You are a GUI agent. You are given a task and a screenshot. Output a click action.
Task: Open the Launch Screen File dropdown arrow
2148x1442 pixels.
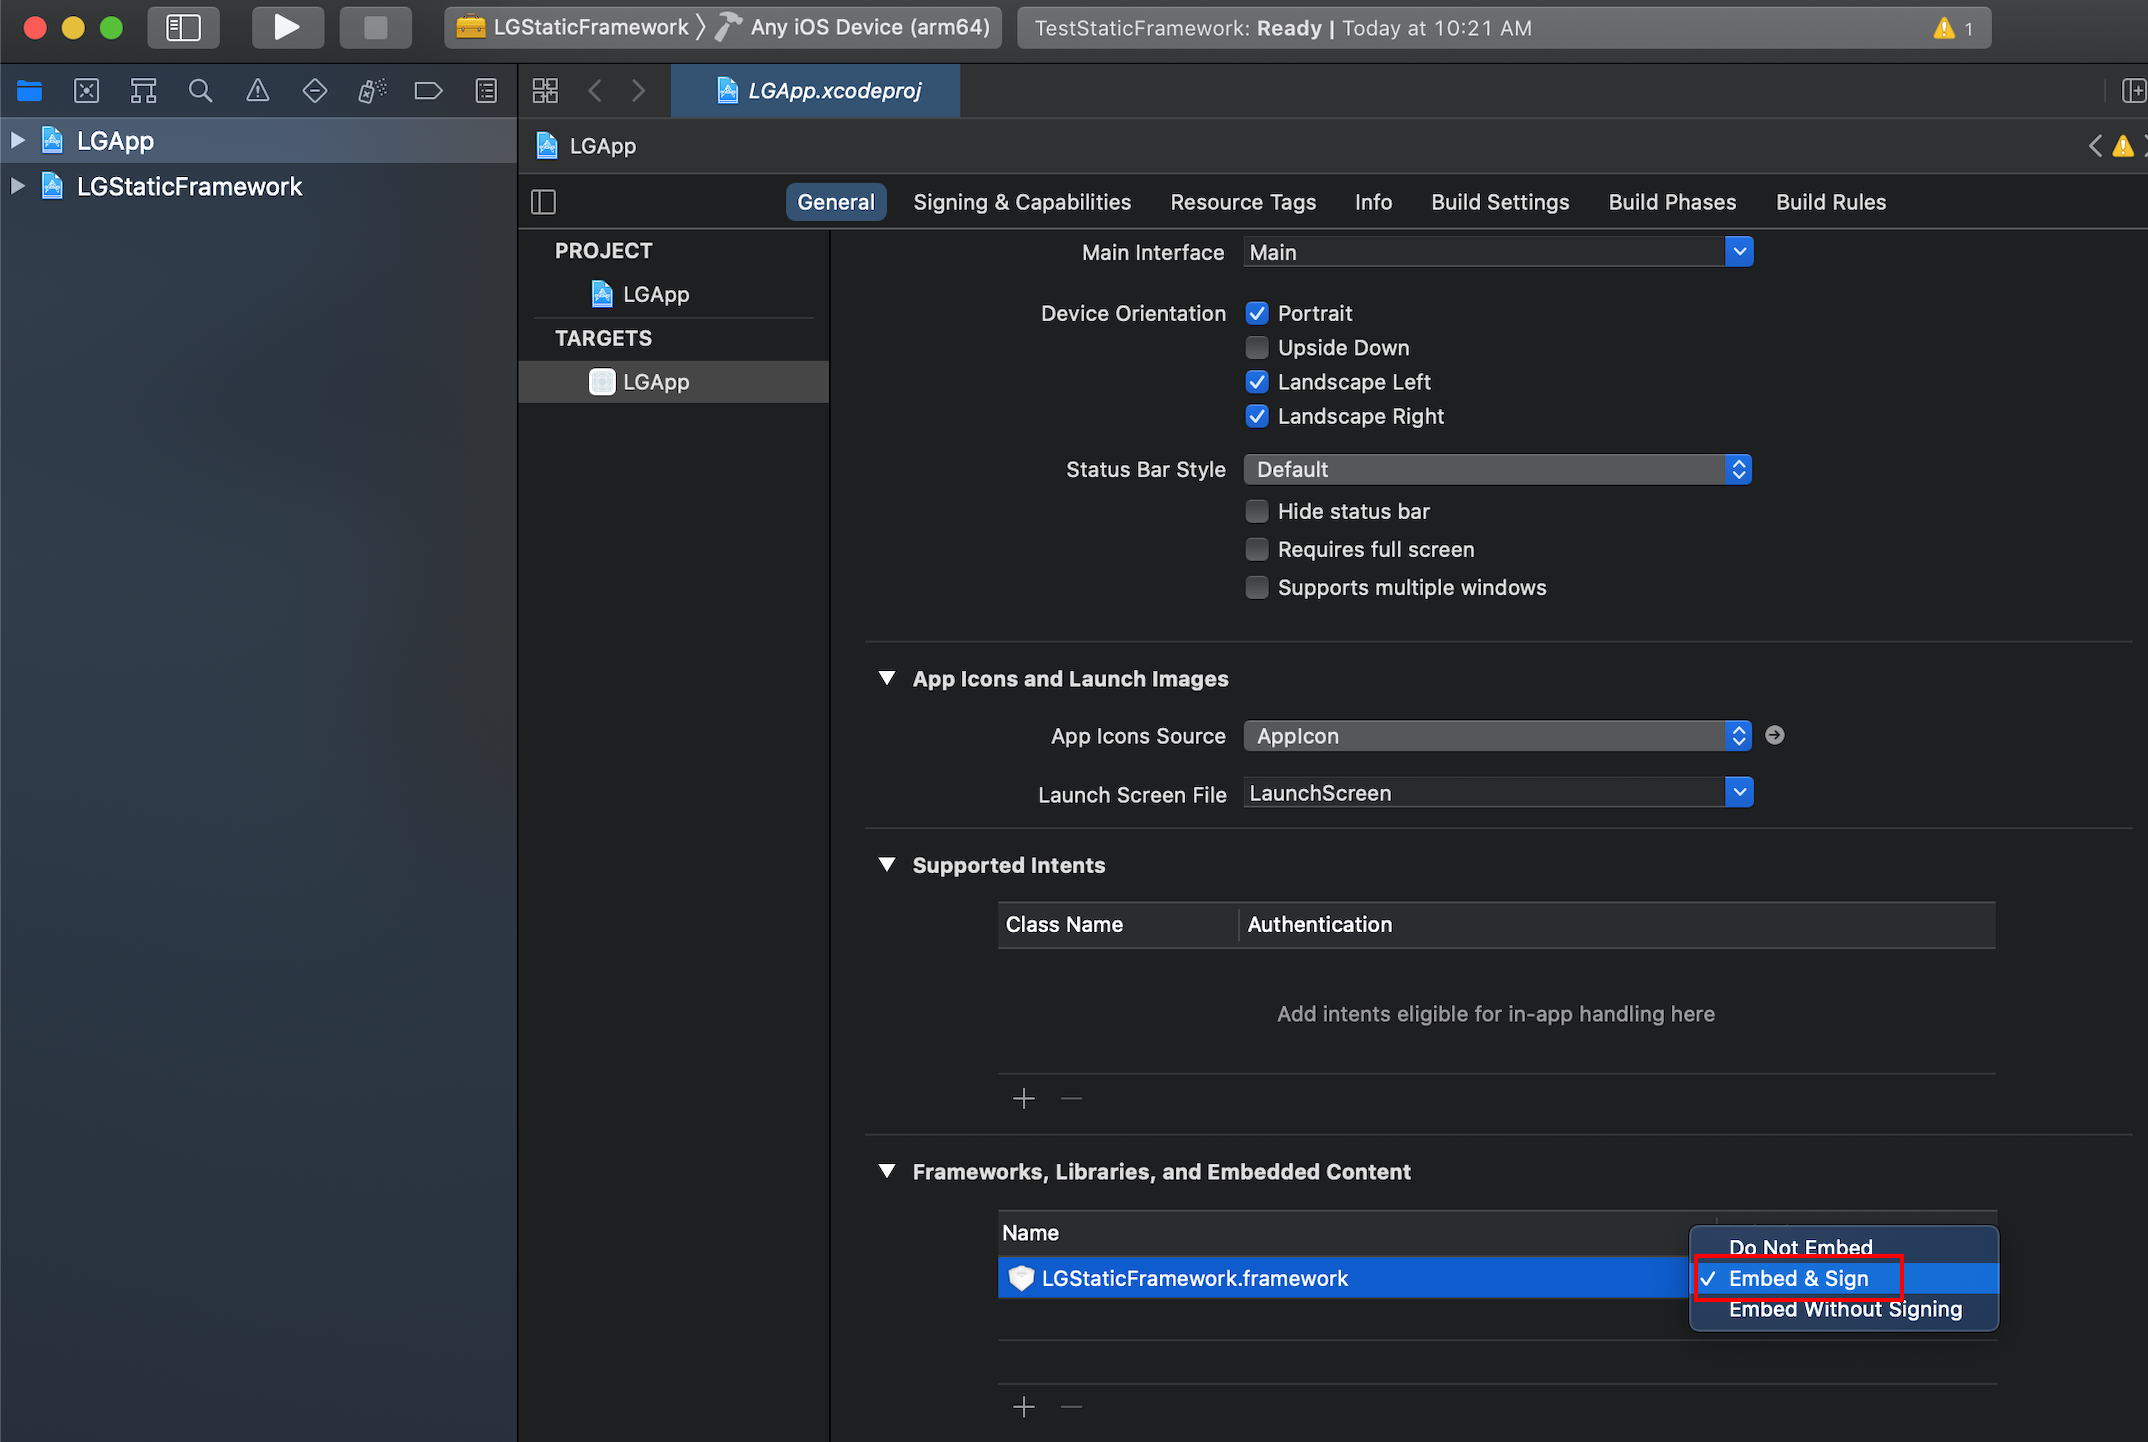[x=1739, y=793]
